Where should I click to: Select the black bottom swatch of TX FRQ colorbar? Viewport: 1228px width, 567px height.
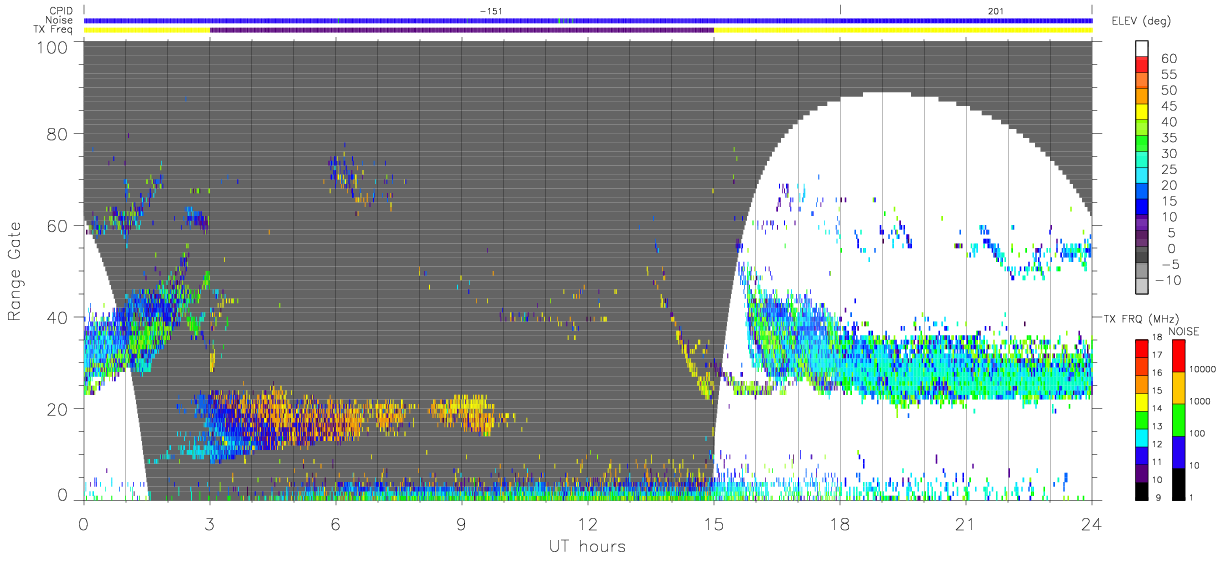click(x=1143, y=489)
